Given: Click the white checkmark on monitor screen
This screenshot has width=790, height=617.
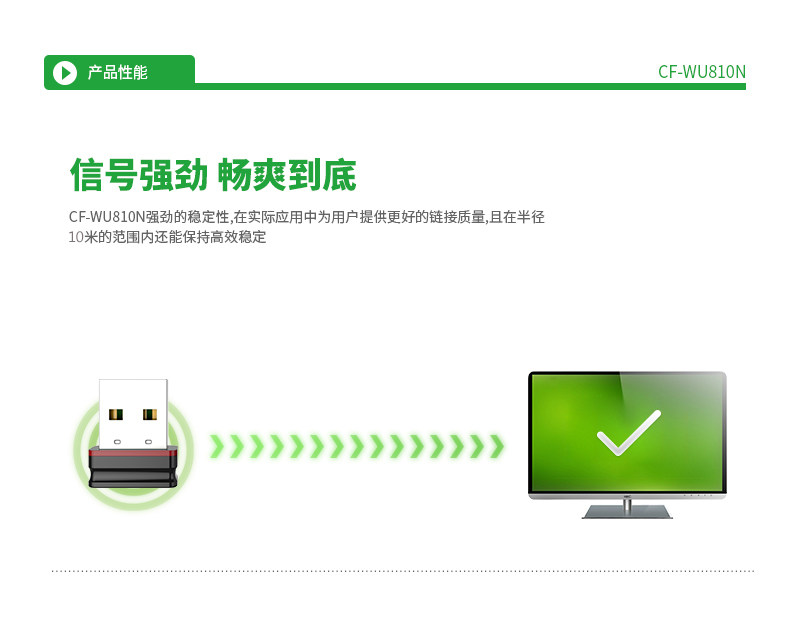Looking at the screenshot, I should pyautogui.click(x=628, y=433).
